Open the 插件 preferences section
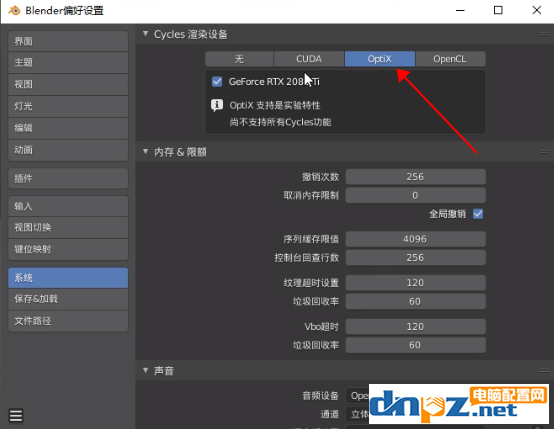Screen dimensions: 554x429 68,178
